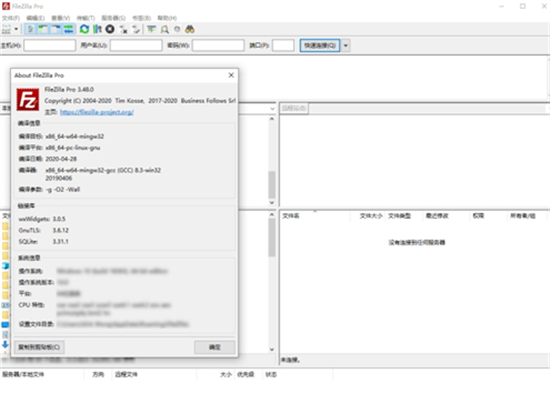Click local tree scrollbar down arrow
550x414 pixels.
pyautogui.click(x=272, y=202)
